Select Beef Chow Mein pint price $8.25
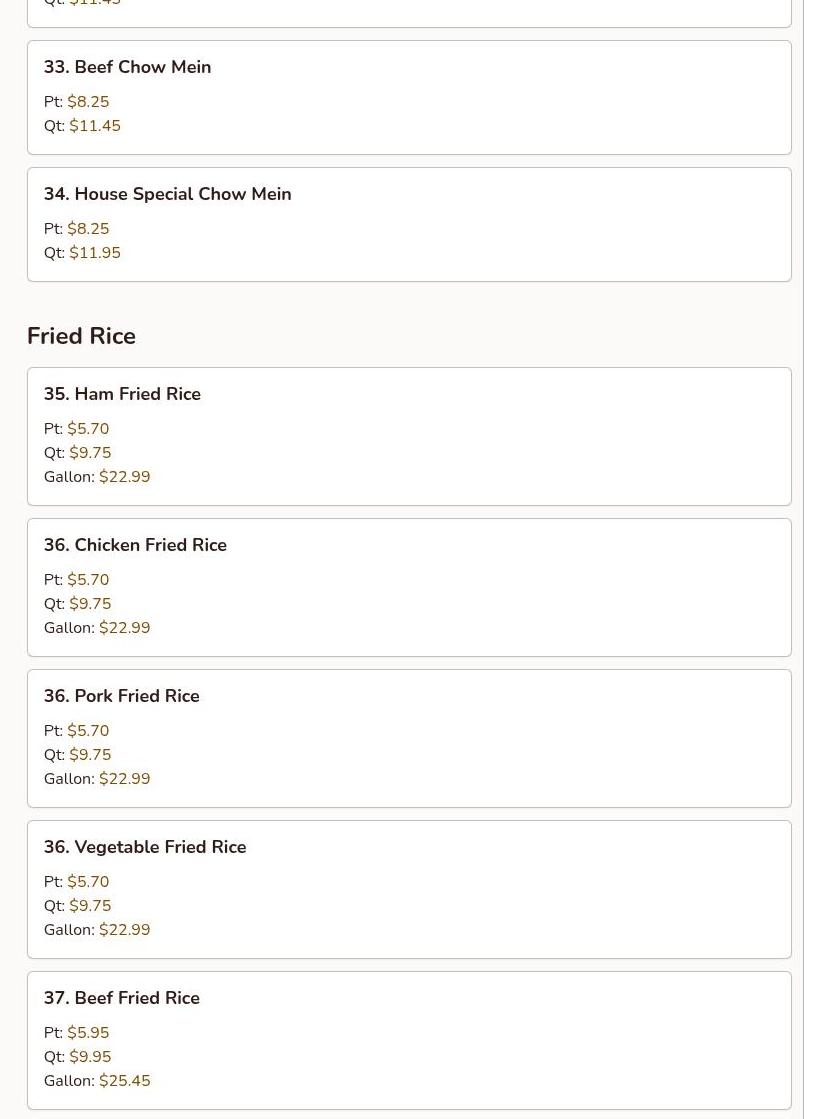 (88, 102)
